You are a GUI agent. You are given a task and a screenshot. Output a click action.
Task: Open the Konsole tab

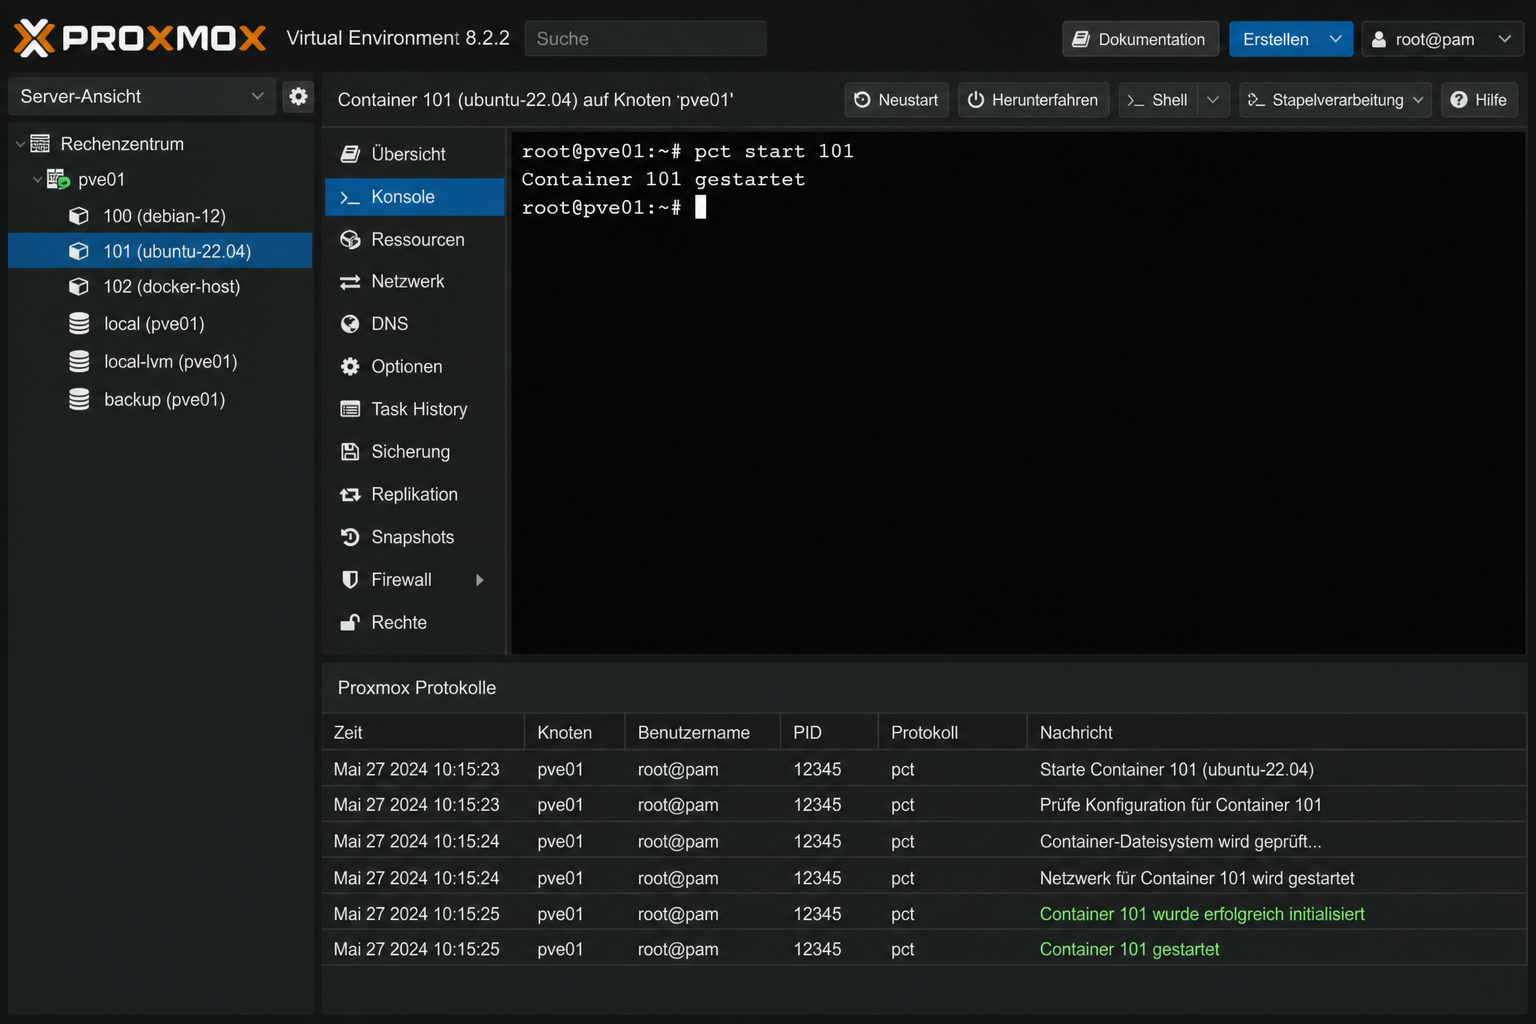pyautogui.click(x=415, y=197)
